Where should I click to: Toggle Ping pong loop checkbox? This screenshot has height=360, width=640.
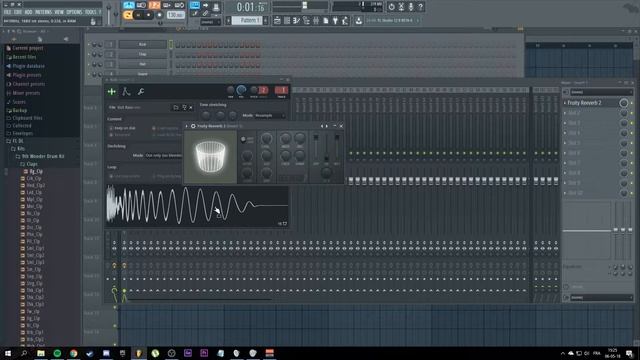point(154,176)
